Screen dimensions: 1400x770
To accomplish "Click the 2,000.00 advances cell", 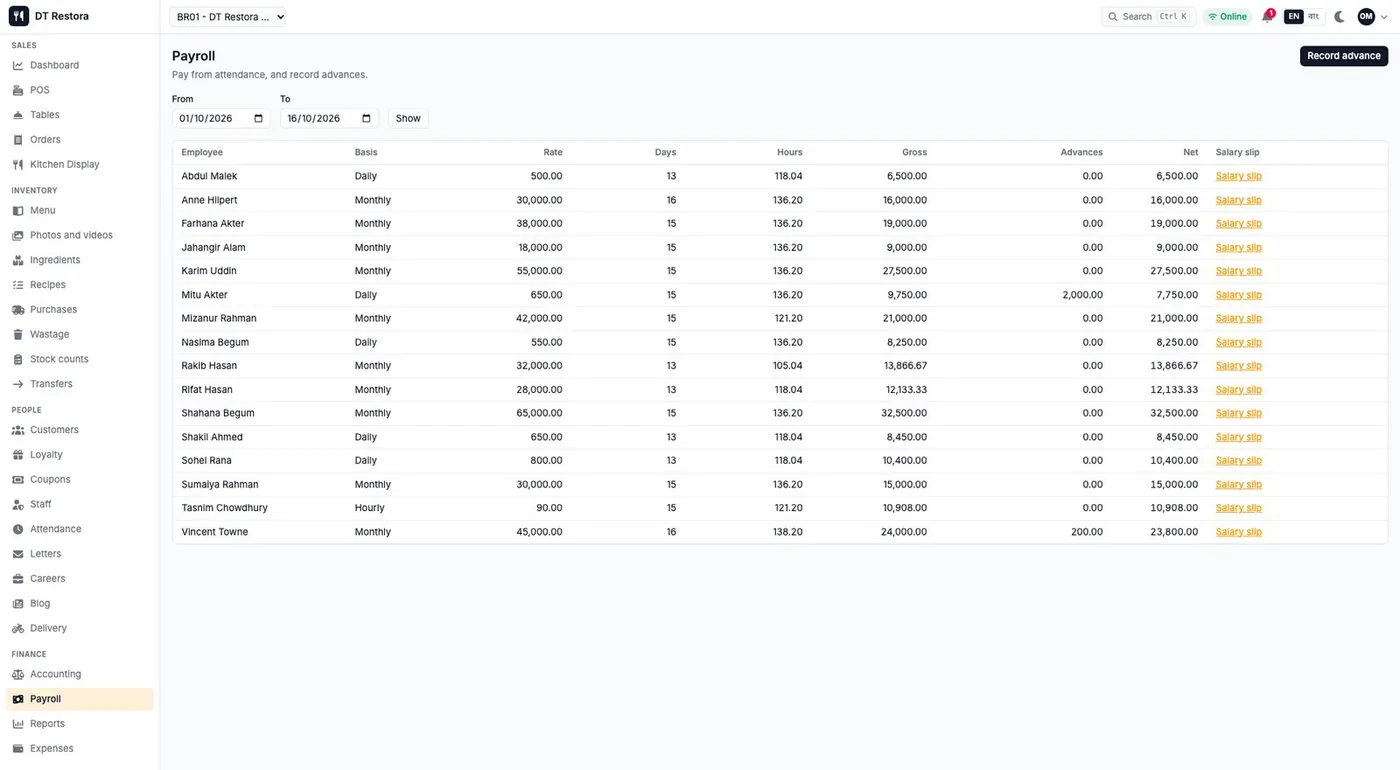I will pos(1080,295).
